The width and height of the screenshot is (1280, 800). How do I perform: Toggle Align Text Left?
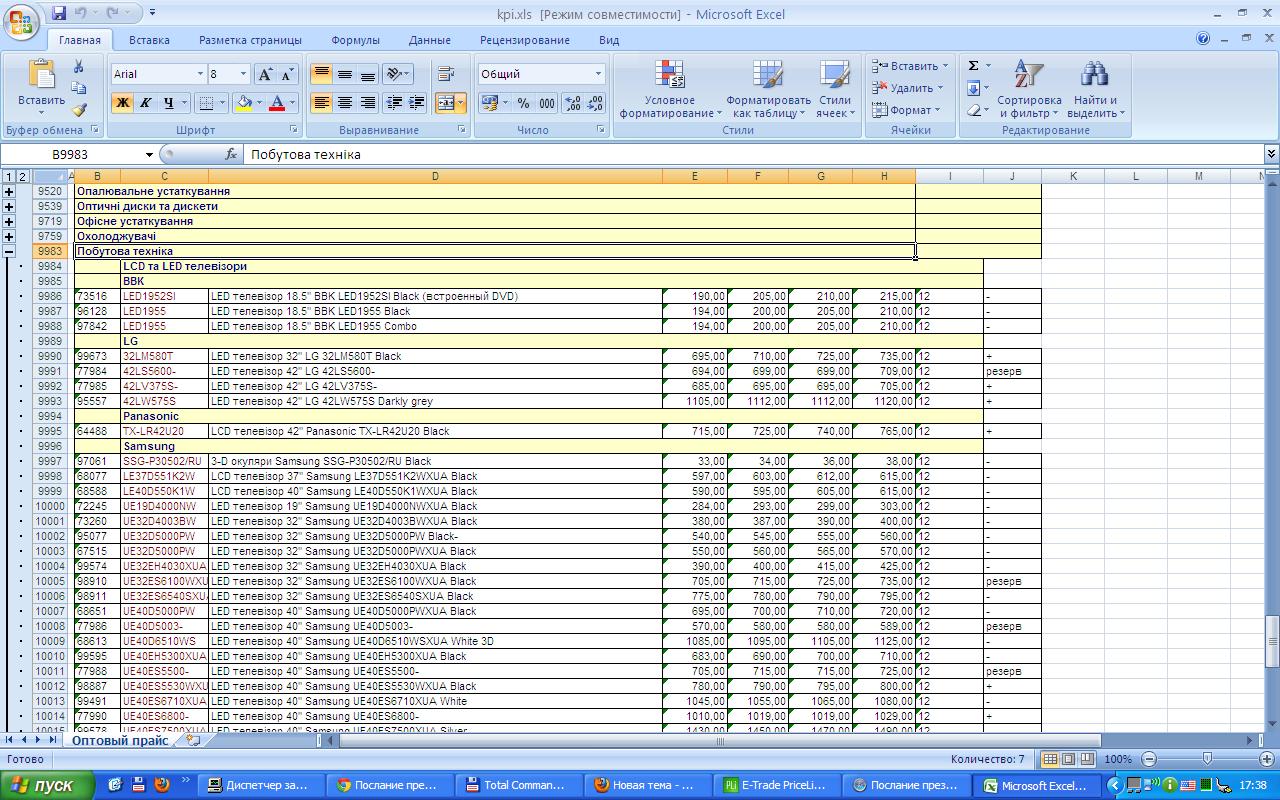pyautogui.click(x=321, y=103)
